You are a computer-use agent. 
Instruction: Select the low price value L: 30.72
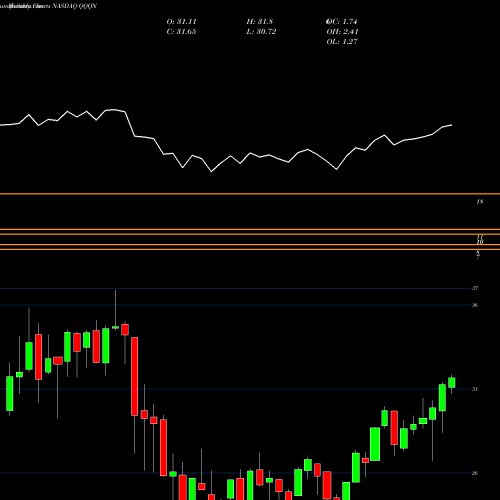click(261, 32)
